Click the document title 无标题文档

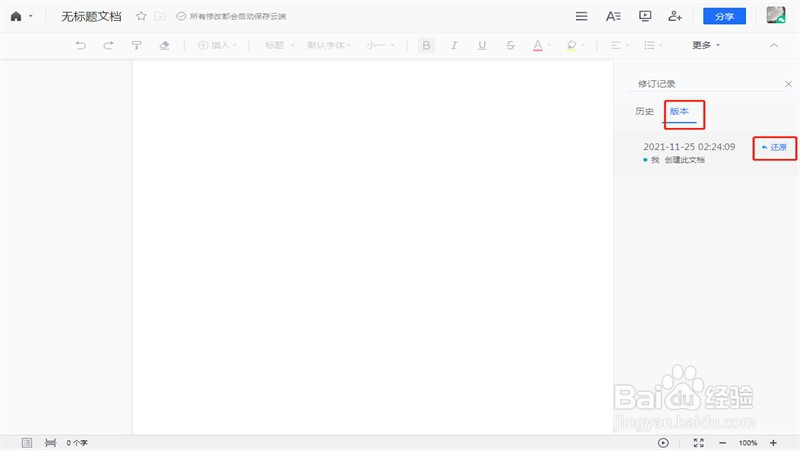point(91,16)
